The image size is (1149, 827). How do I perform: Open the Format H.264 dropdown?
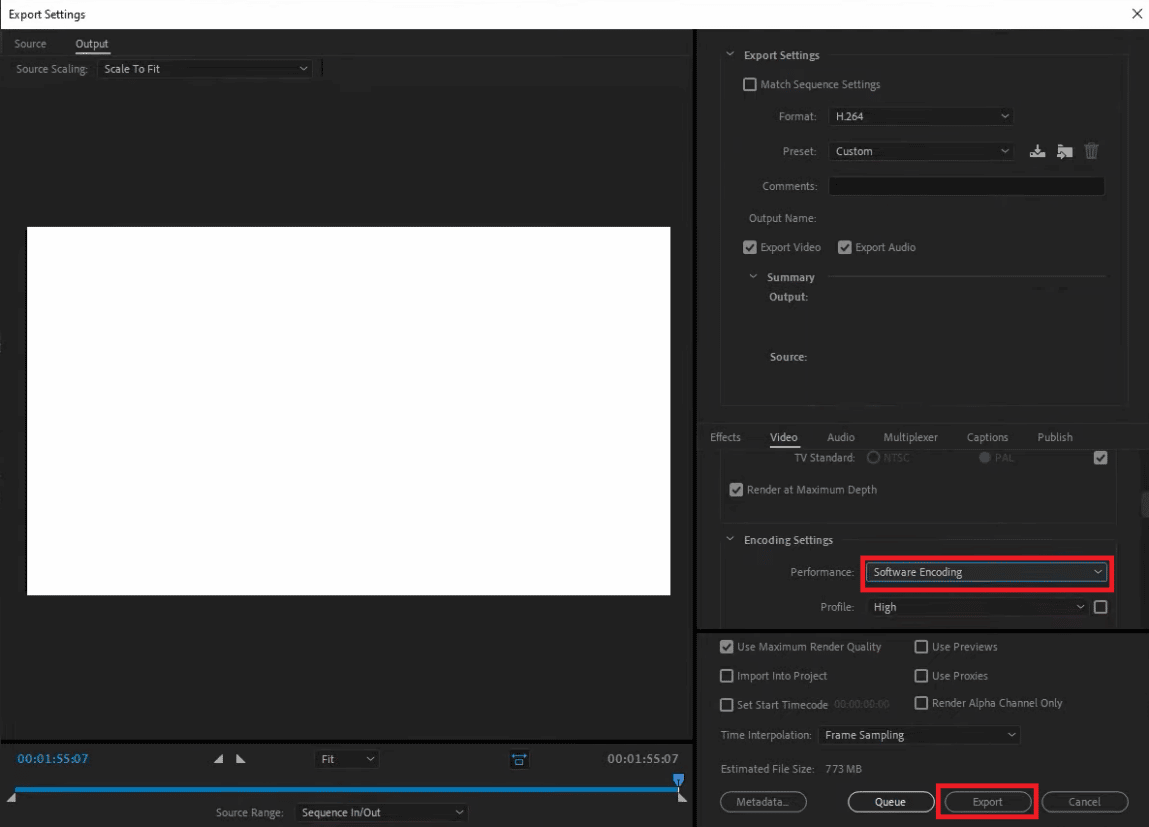pos(921,116)
